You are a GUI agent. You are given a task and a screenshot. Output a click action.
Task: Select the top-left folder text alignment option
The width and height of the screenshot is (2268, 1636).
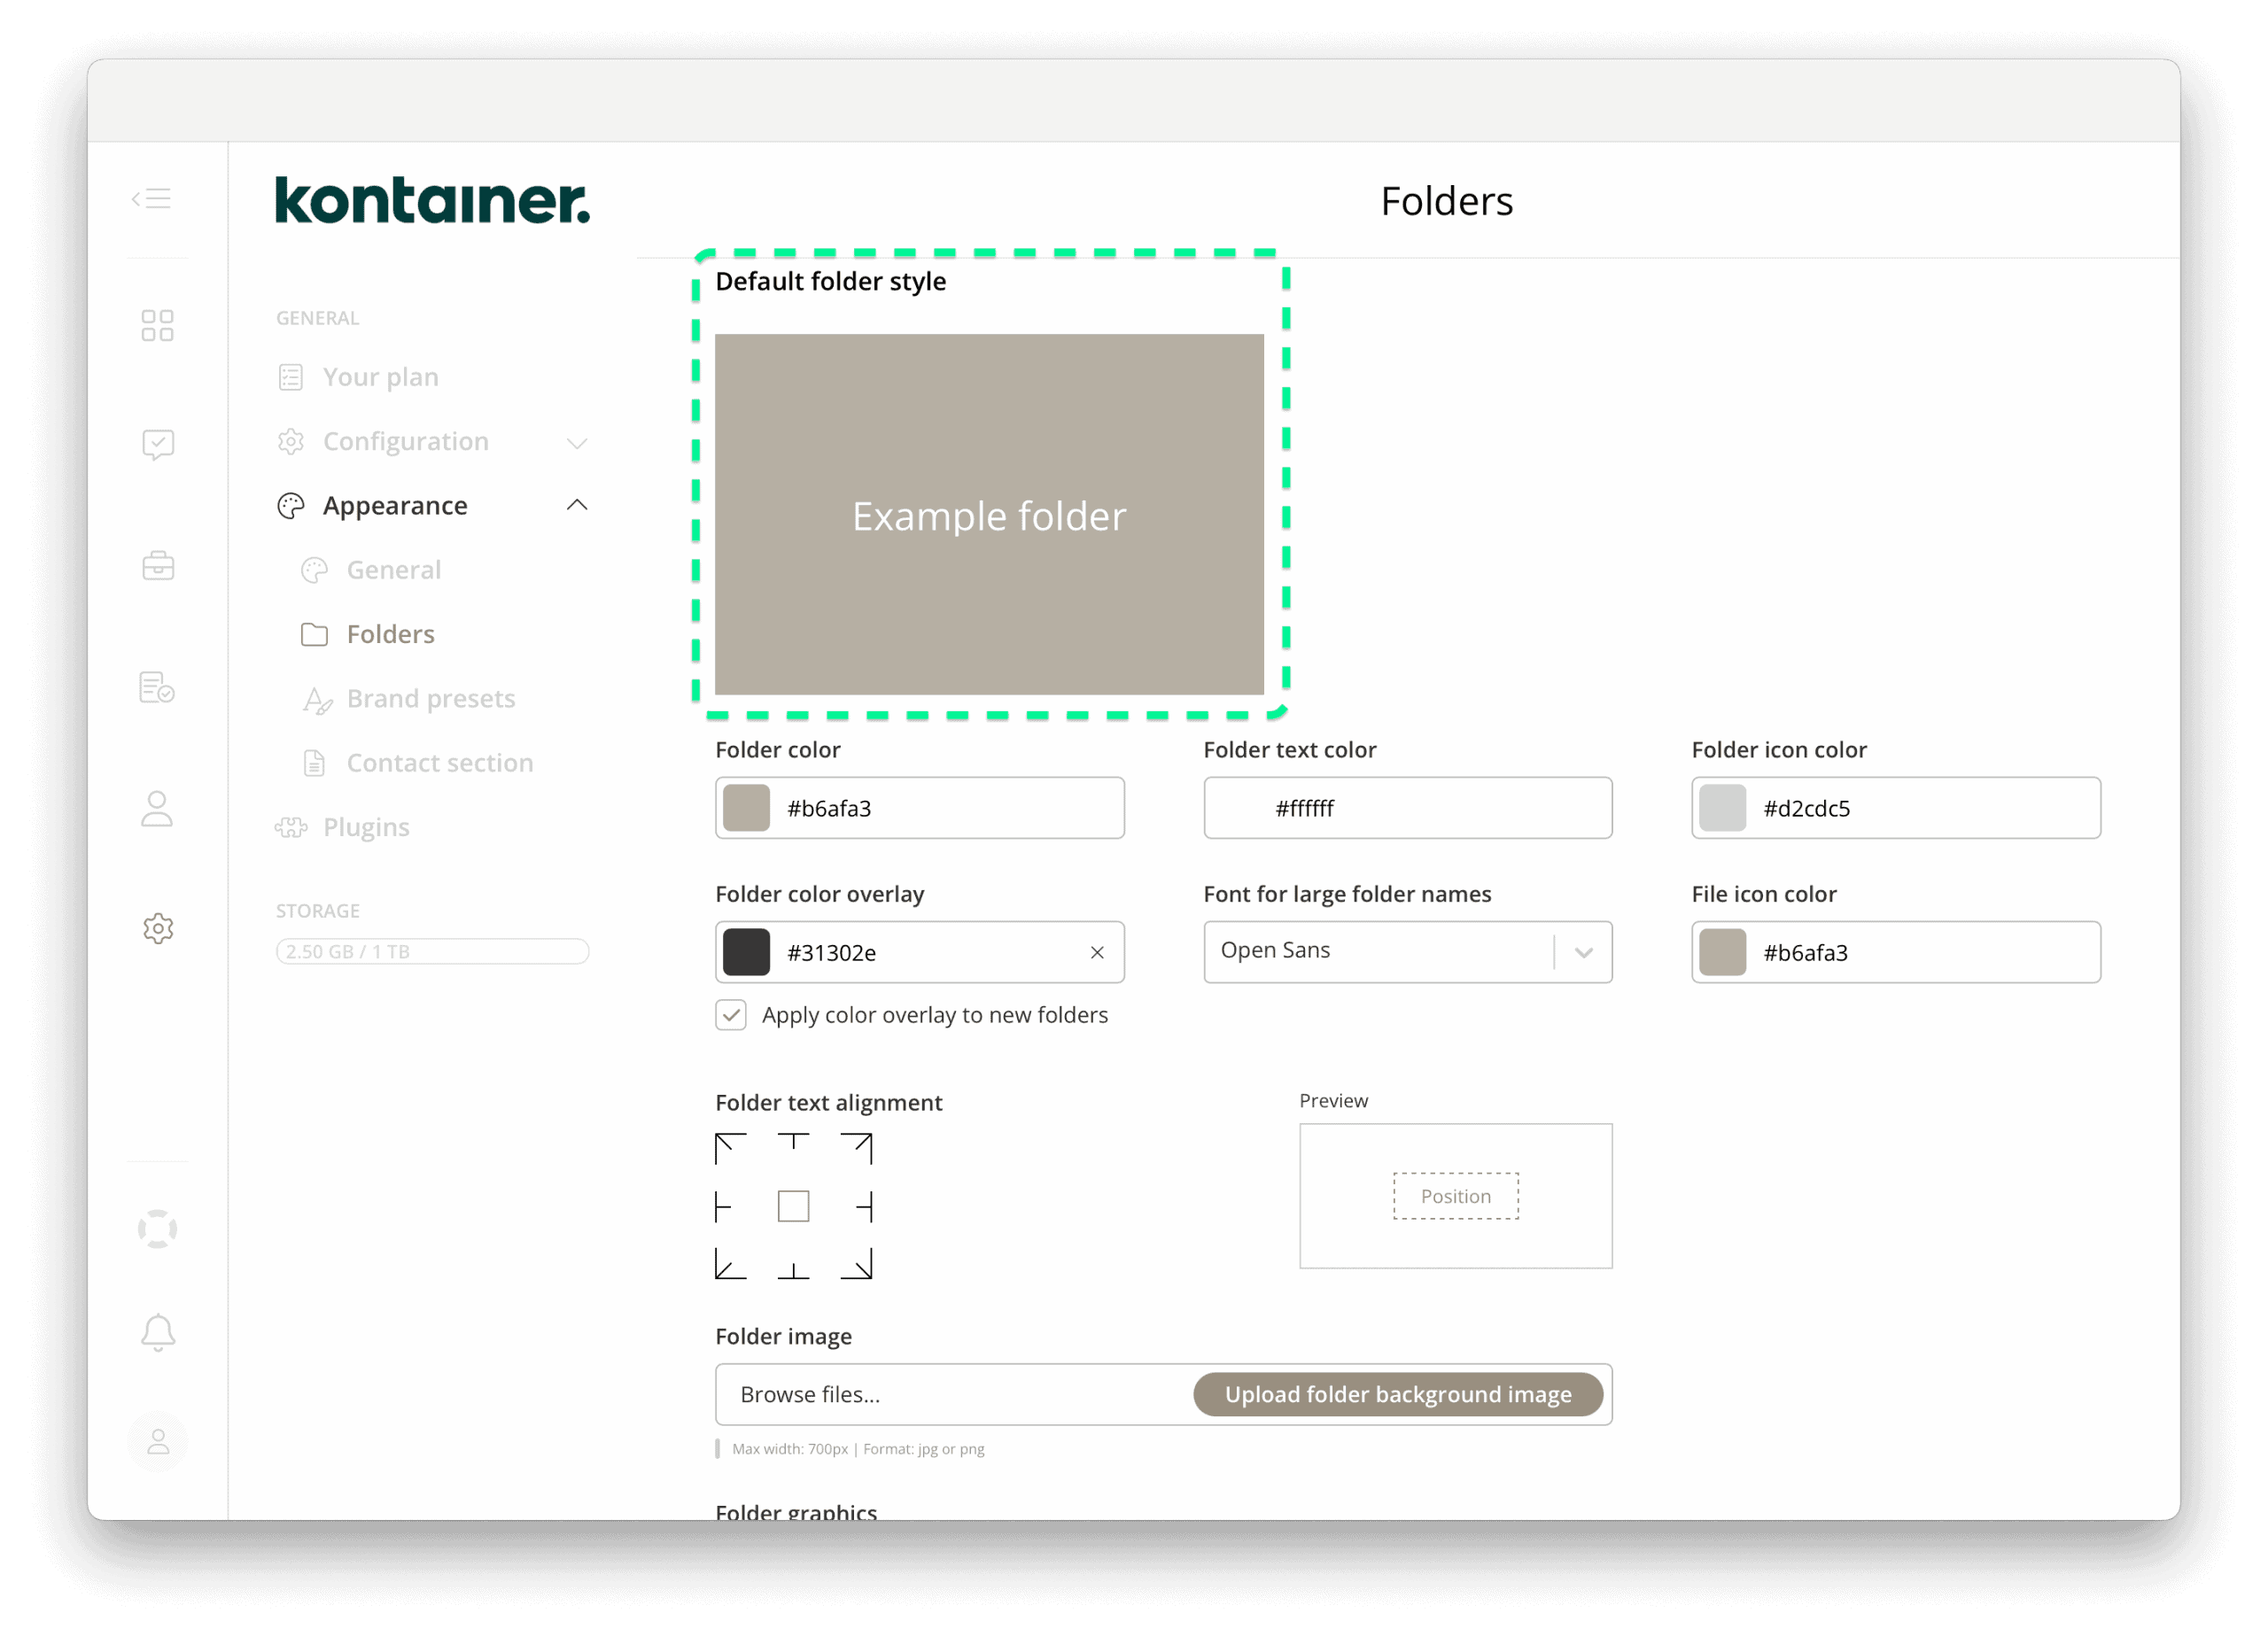[728, 1147]
